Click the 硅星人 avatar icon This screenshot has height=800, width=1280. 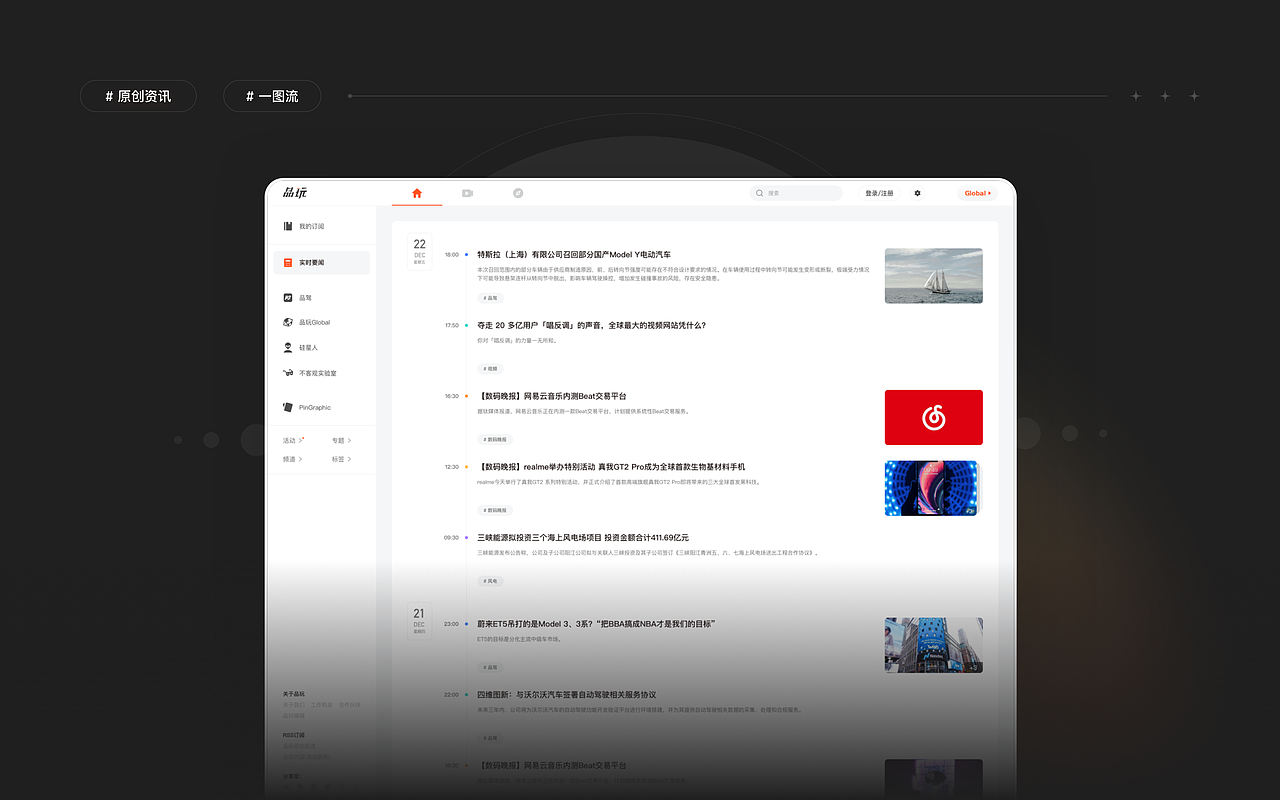coord(288,347)
